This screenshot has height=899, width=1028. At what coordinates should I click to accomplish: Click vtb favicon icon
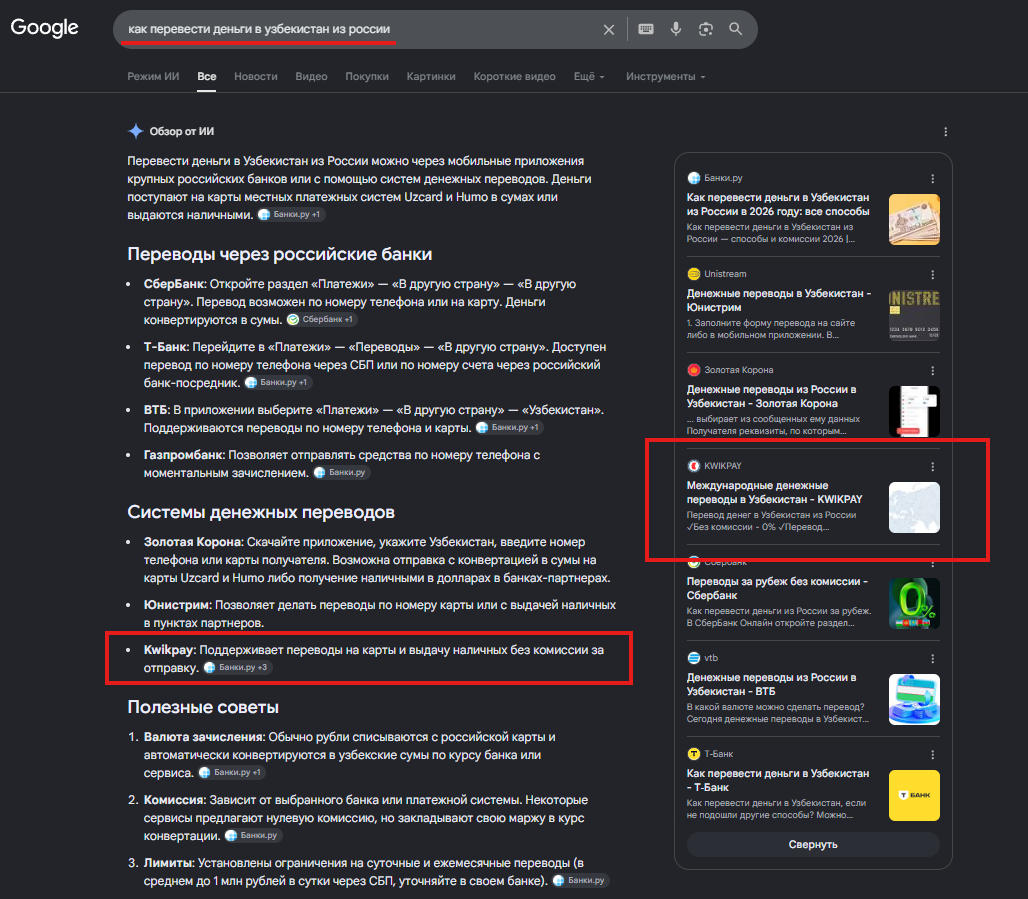pyautogui.click(x=694, y=658)
